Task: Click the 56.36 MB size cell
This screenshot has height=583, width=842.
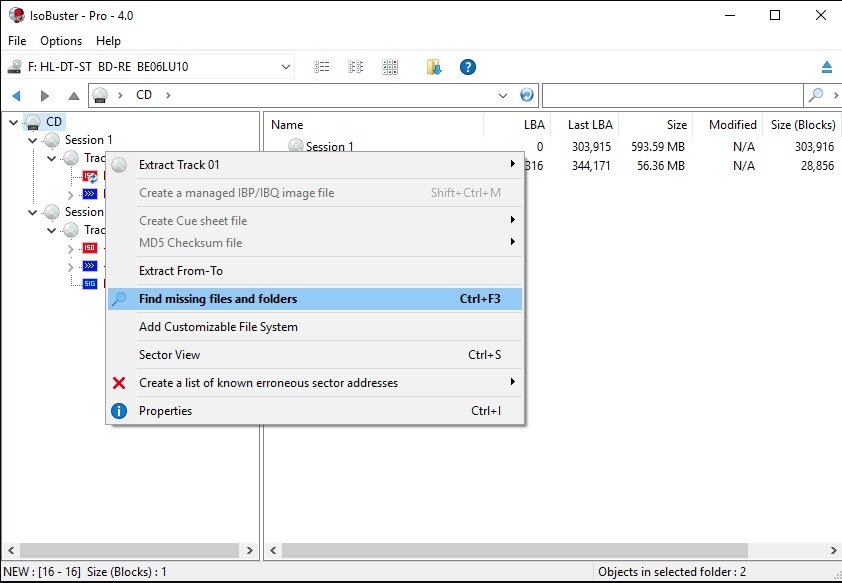Action: (x=661, y=166)
